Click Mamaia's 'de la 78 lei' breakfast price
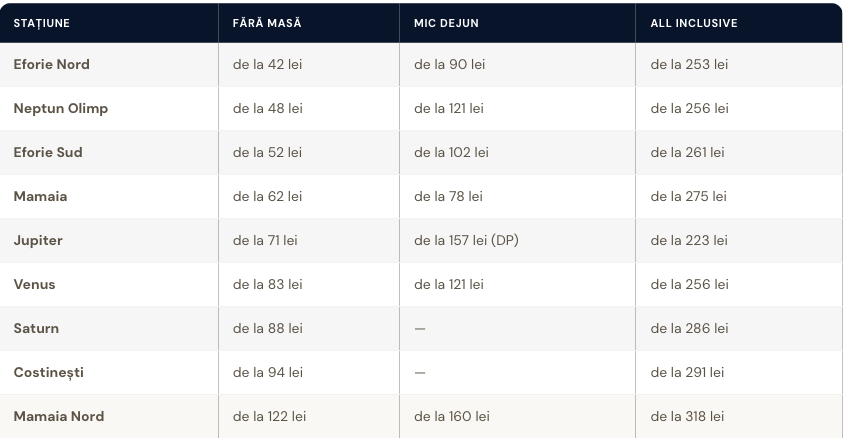Image resolution: width=845 pixels, height=443 pixels. click(x=448, y=196)
